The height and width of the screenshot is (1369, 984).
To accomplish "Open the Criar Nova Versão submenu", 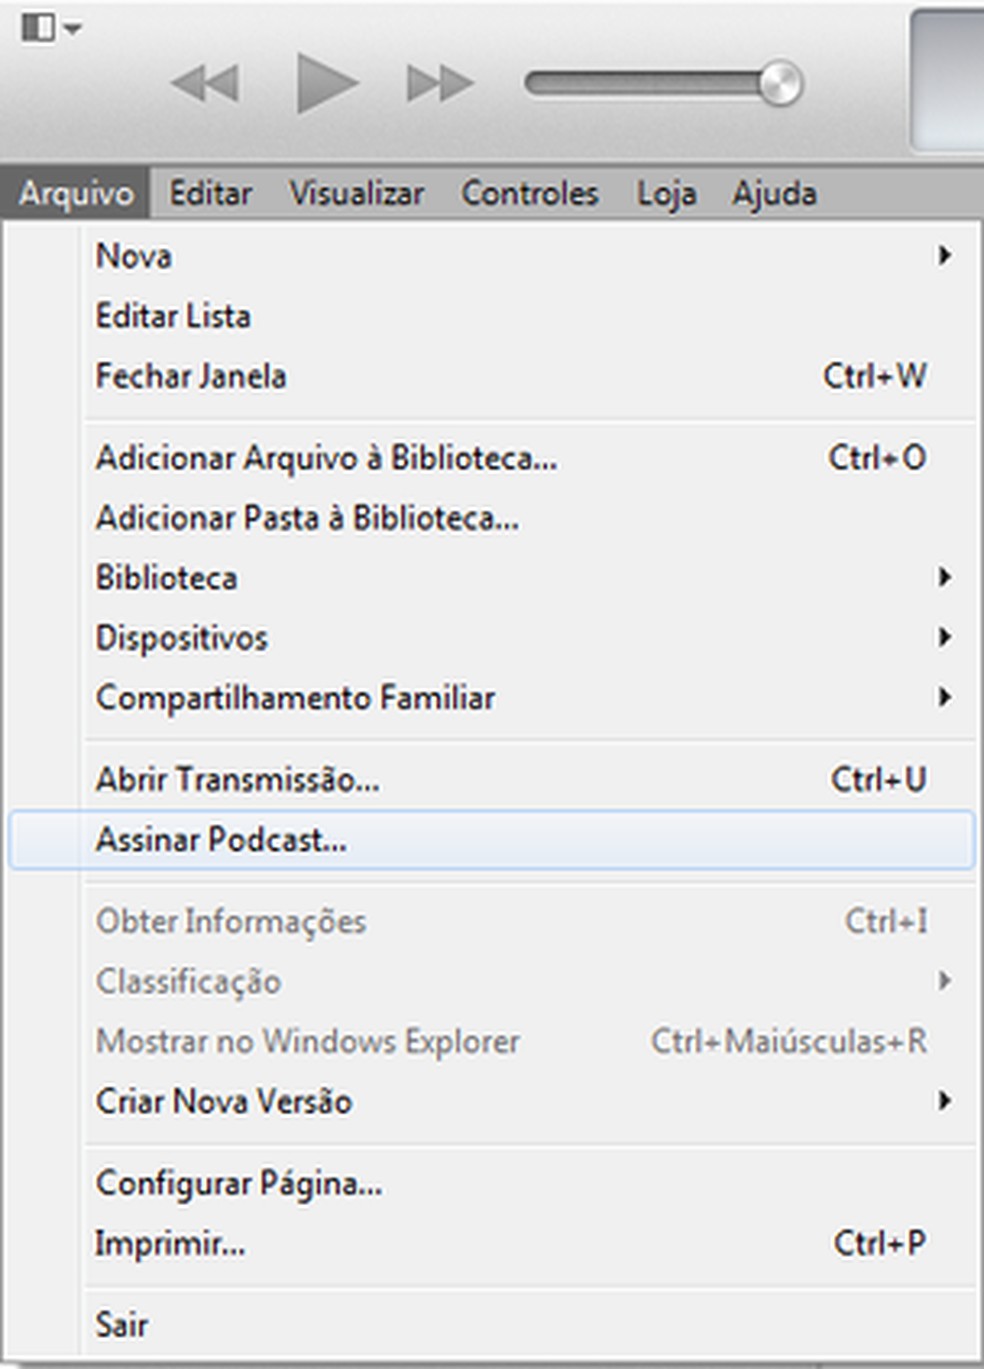I will 223,1102.
